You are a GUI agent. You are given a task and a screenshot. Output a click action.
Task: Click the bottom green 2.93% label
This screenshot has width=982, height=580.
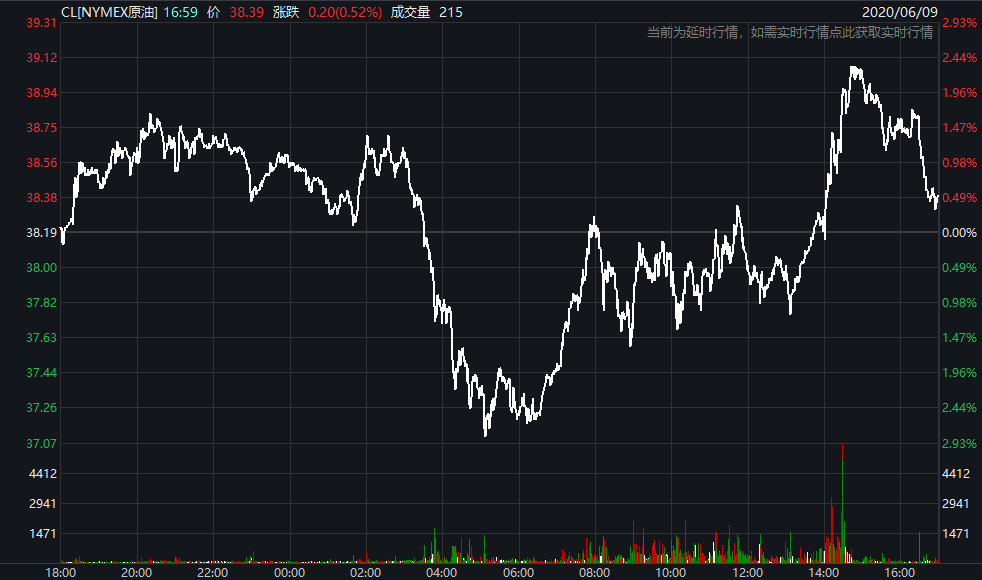959,443
